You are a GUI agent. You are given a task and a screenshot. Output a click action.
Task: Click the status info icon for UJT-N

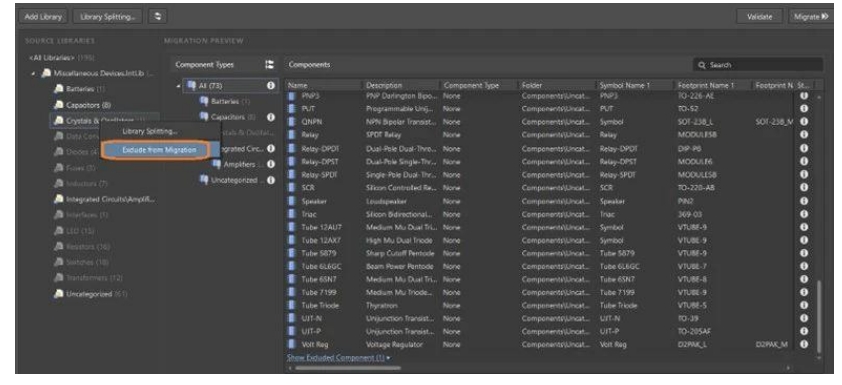[804, 318]
